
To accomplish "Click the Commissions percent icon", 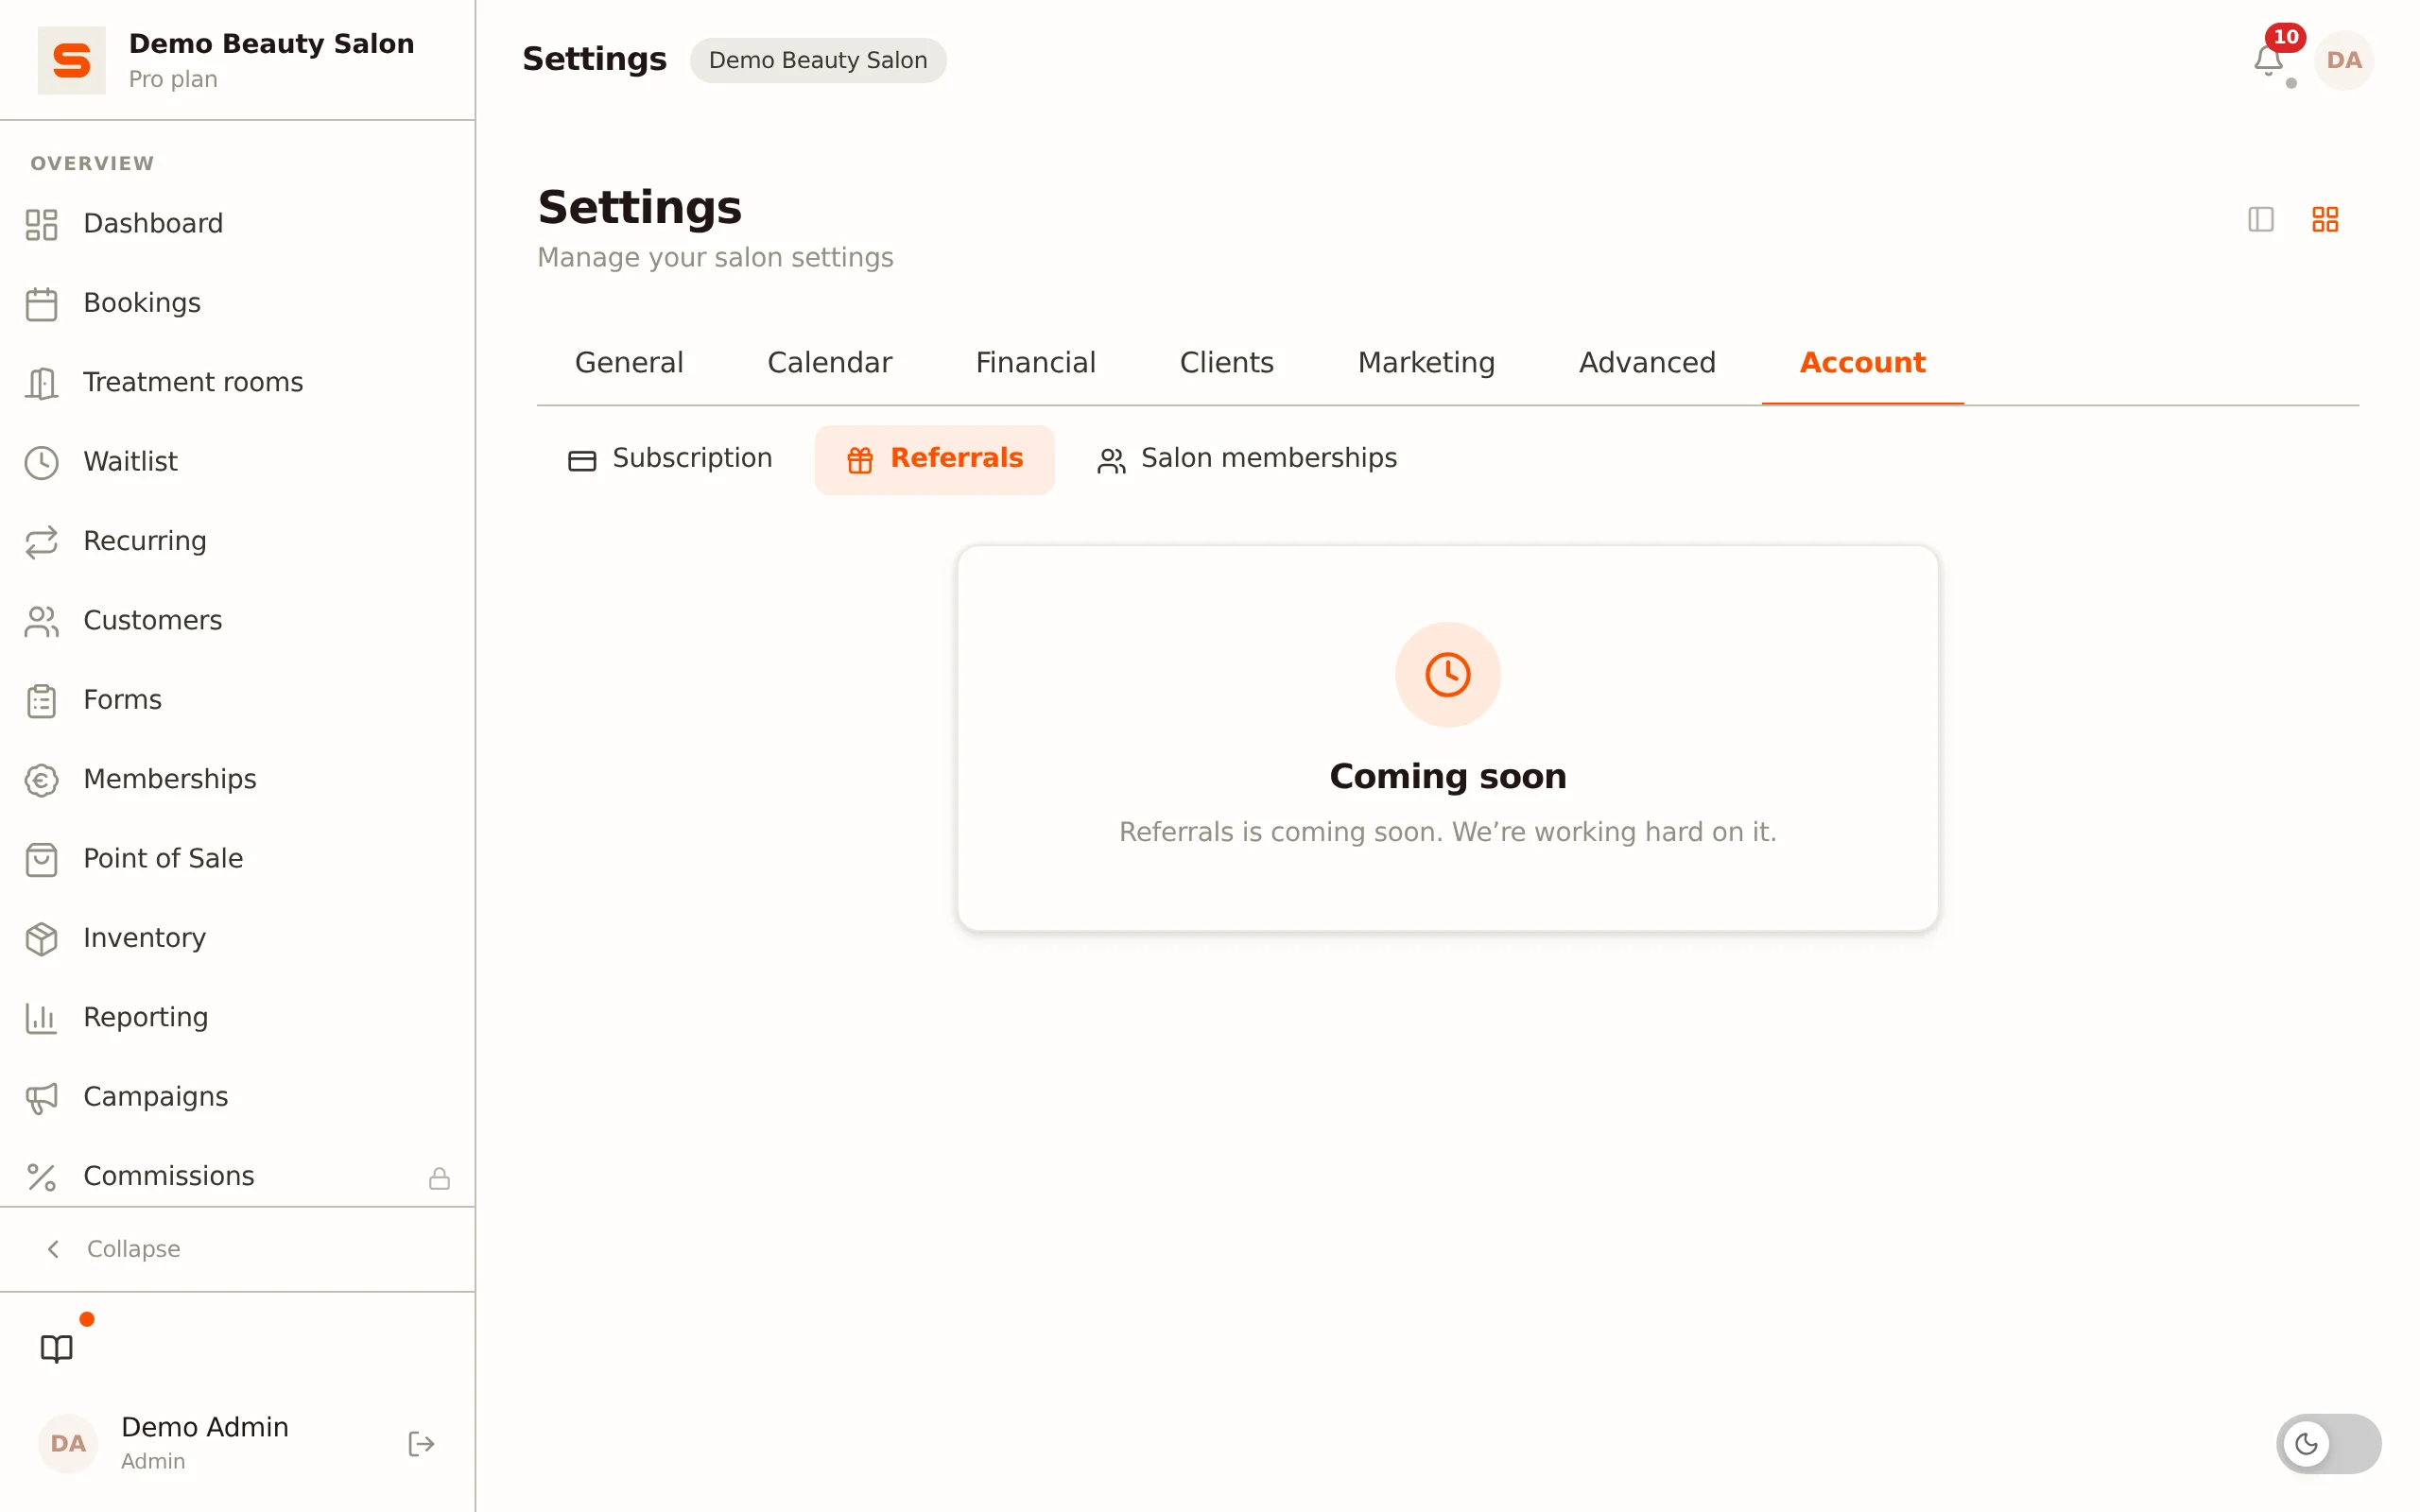I will pyautogui.click(x=41, y=1177).
